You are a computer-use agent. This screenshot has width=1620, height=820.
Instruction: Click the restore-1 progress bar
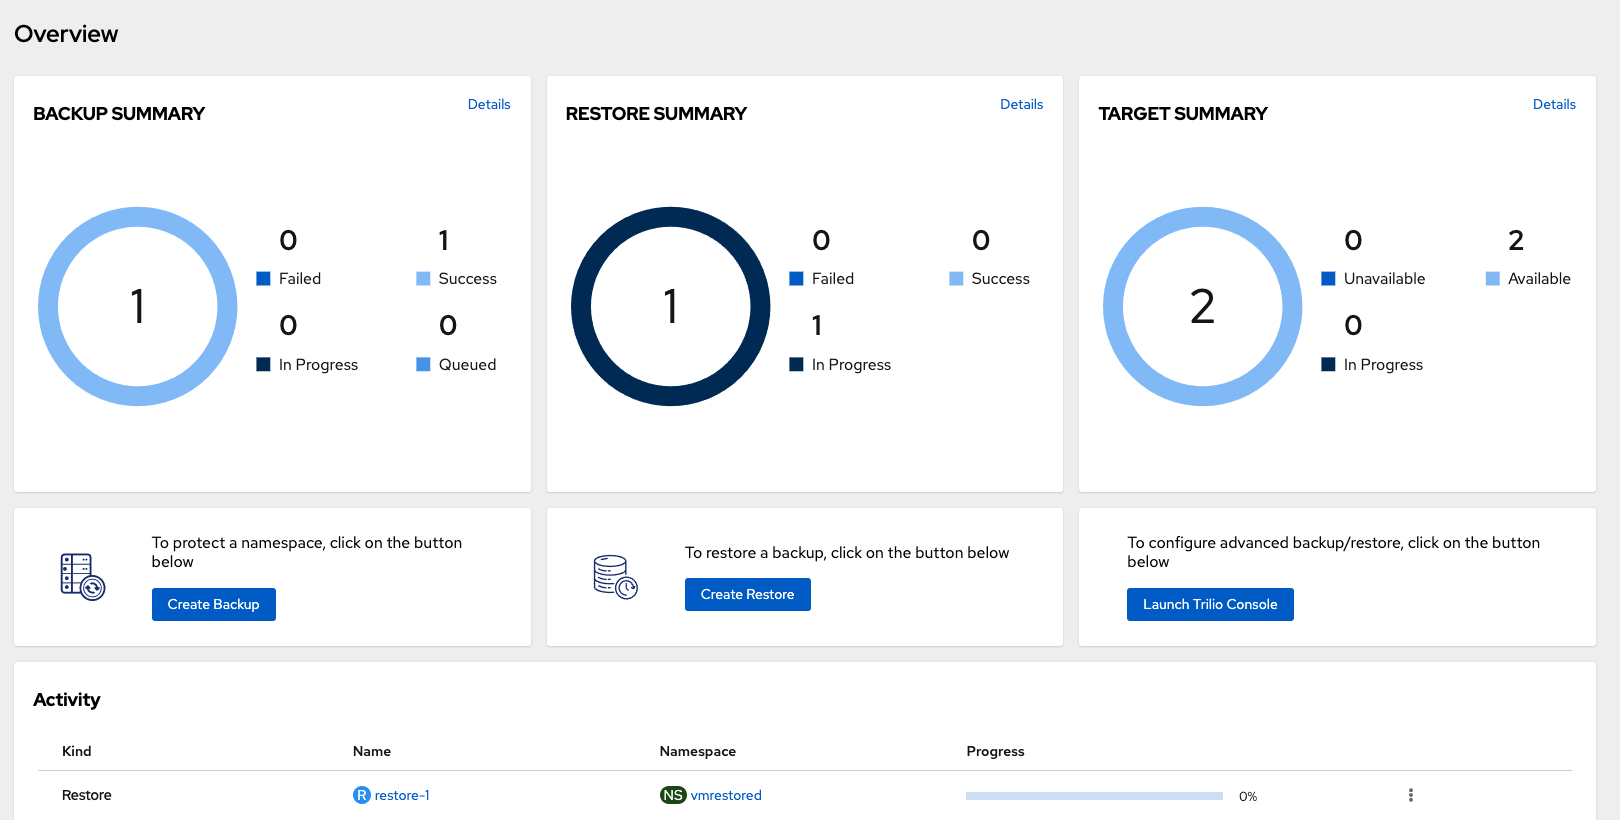(x=1094, y=796)
